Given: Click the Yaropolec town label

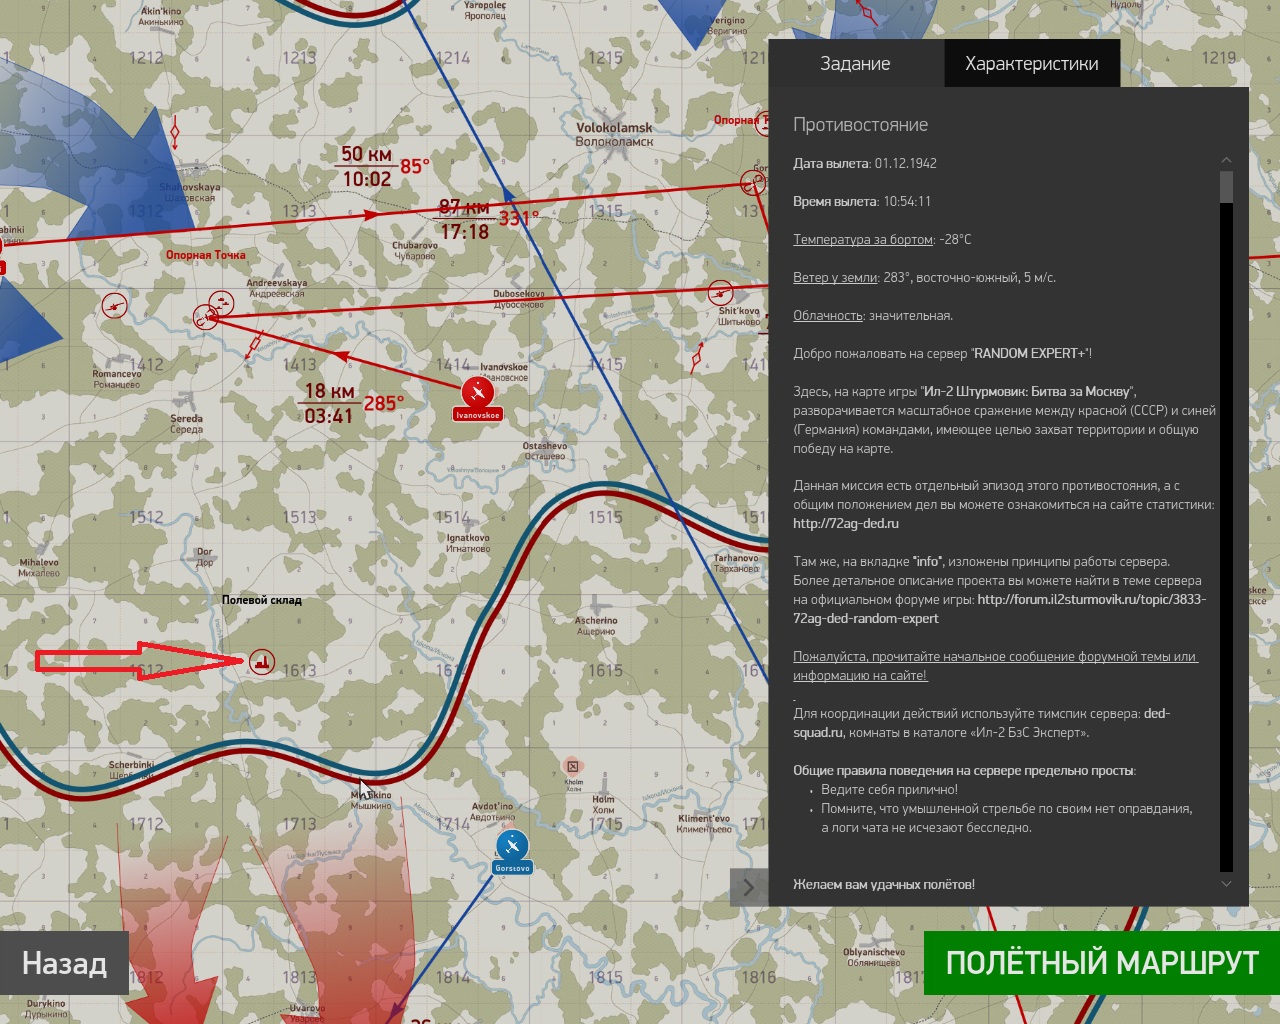Looking at the screenshot, I should [x=484, y=10].
